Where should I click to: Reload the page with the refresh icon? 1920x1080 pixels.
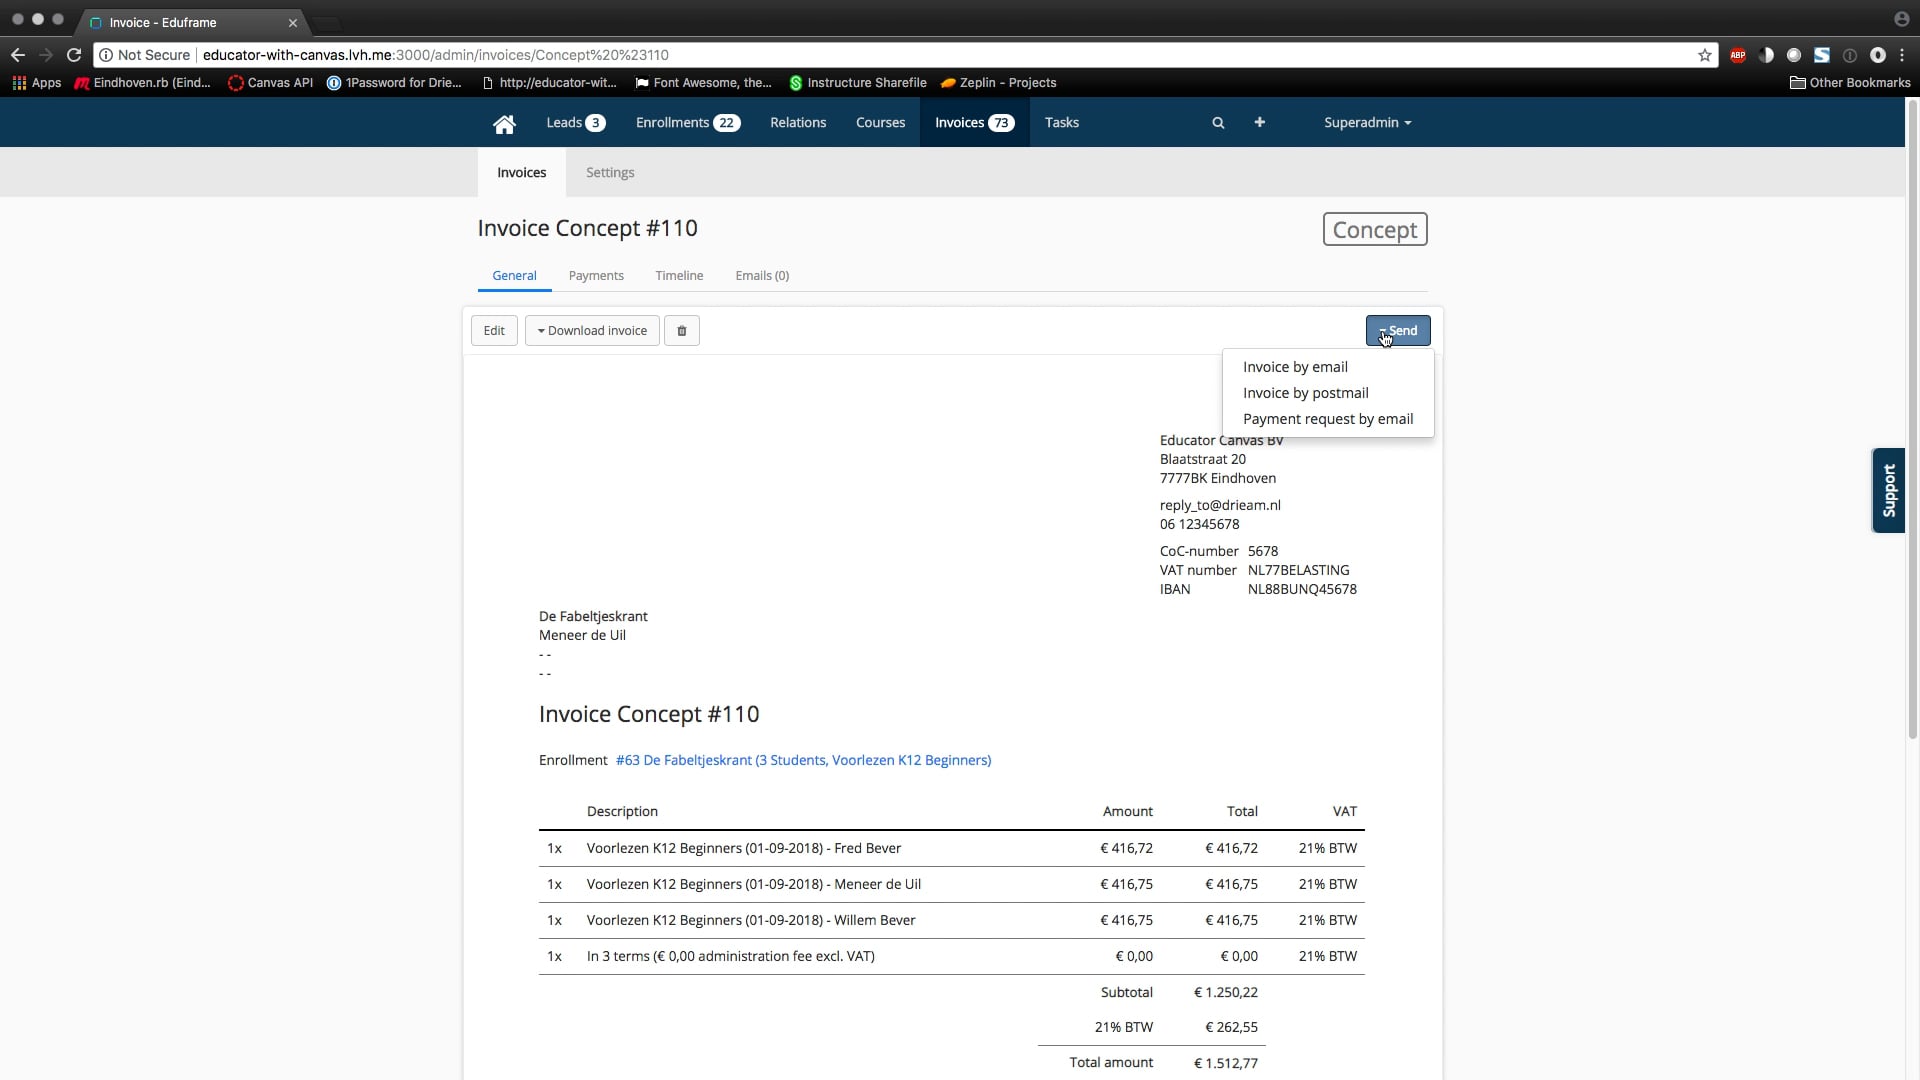point(74,55)
